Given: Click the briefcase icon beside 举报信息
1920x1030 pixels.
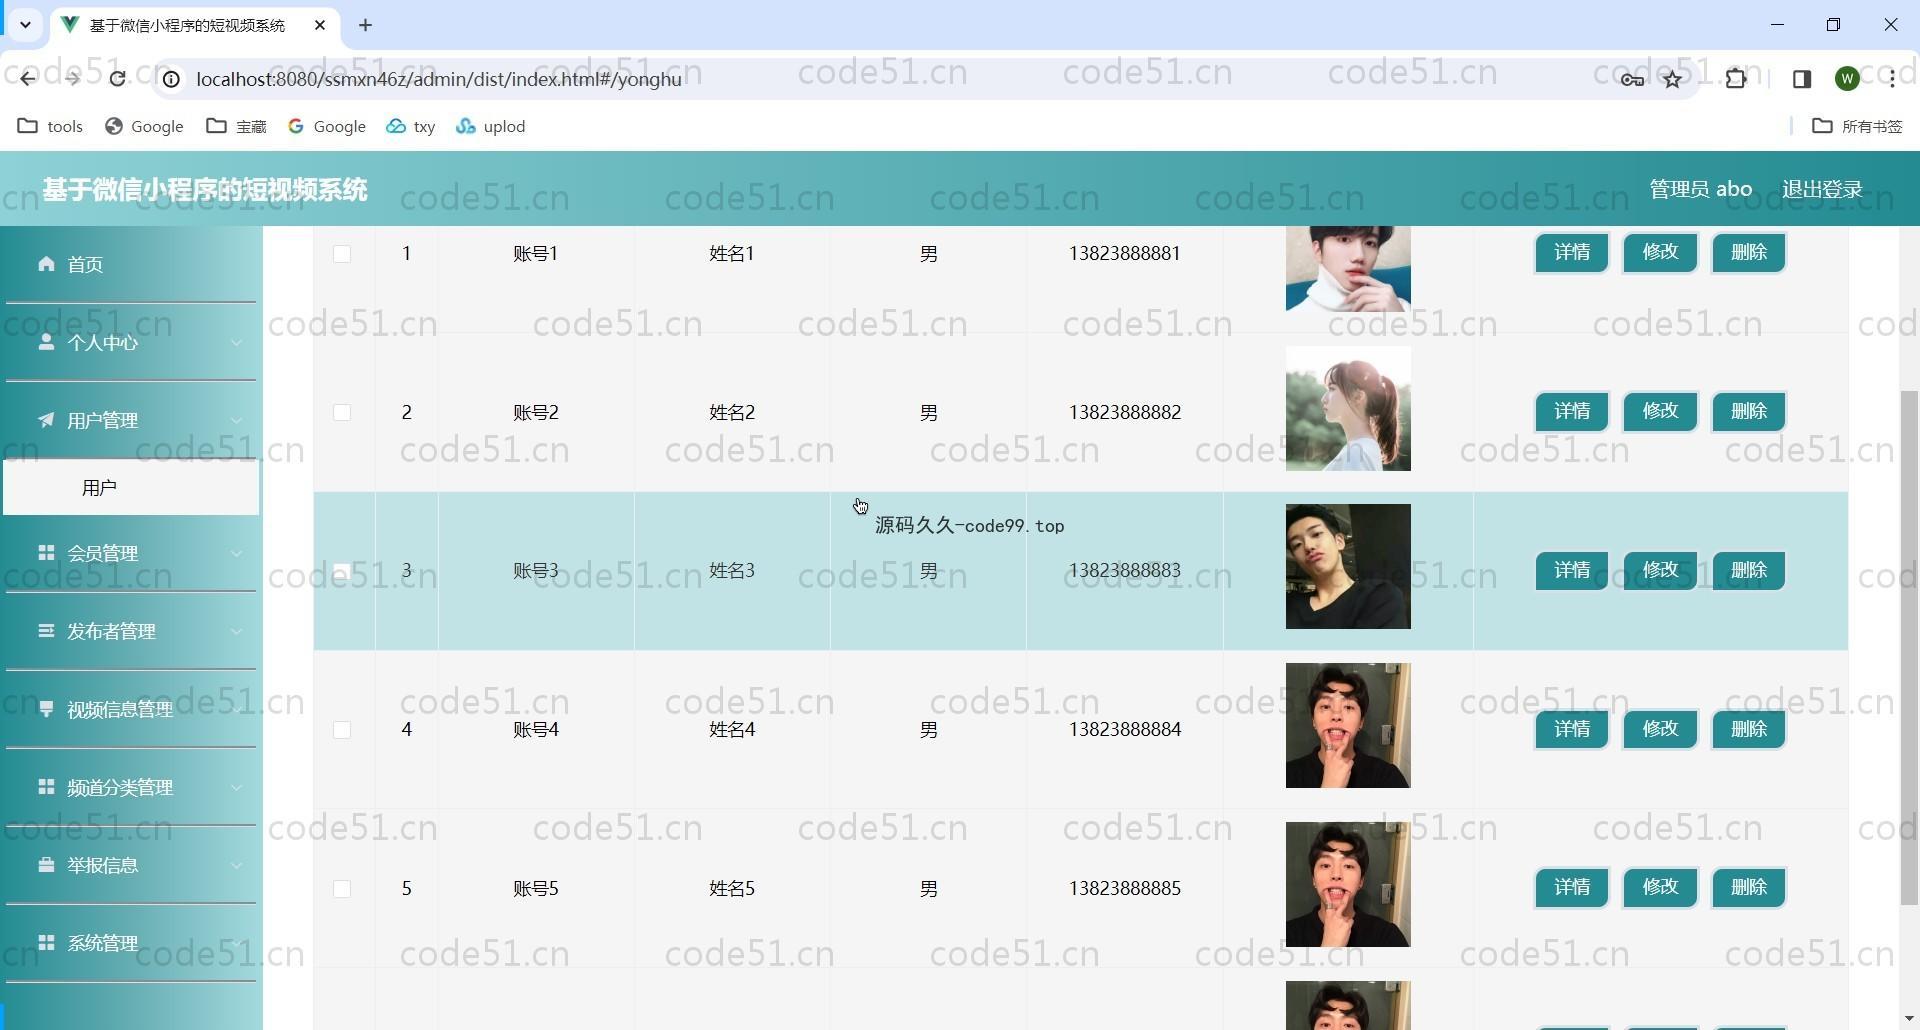Looking at the screenshot, I should point(46,865).
